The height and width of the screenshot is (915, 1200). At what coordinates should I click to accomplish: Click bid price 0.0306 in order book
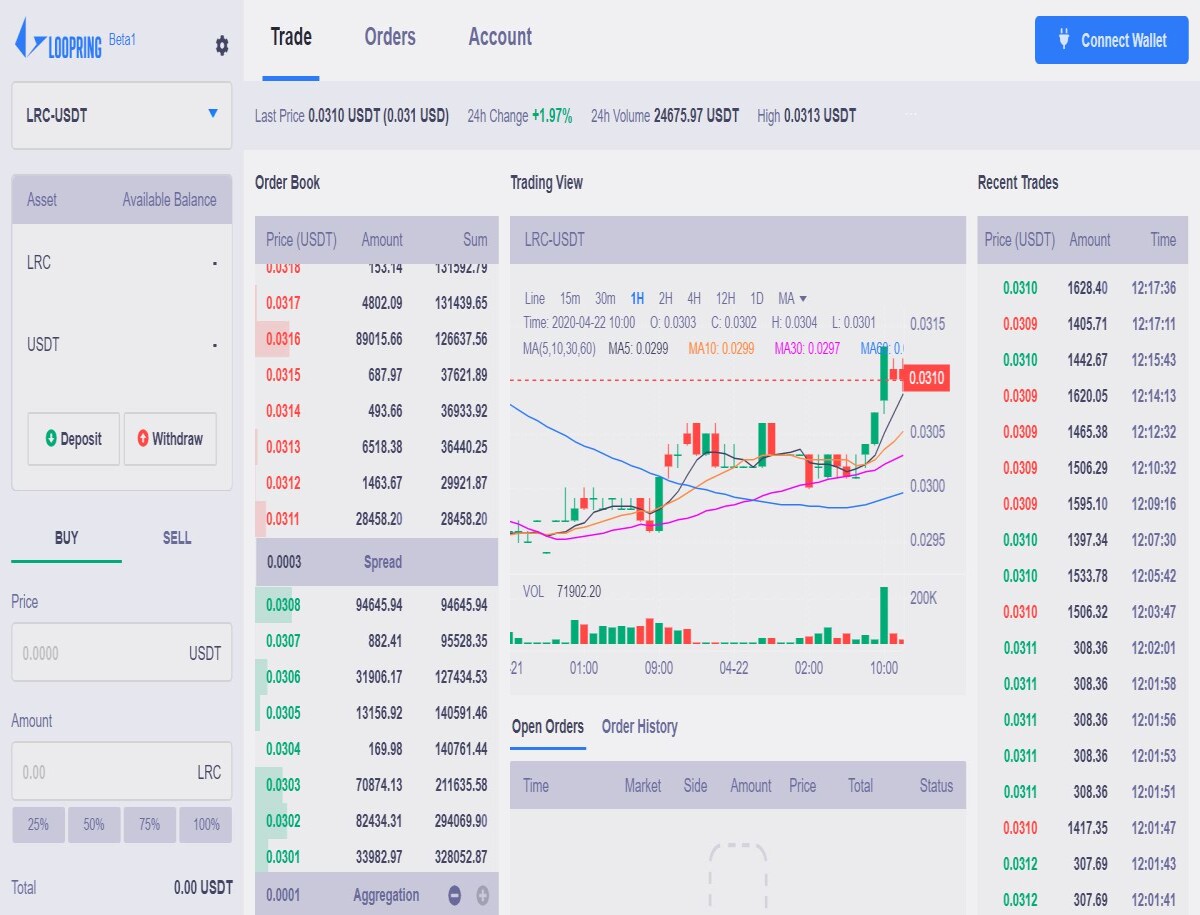point(283,677)
